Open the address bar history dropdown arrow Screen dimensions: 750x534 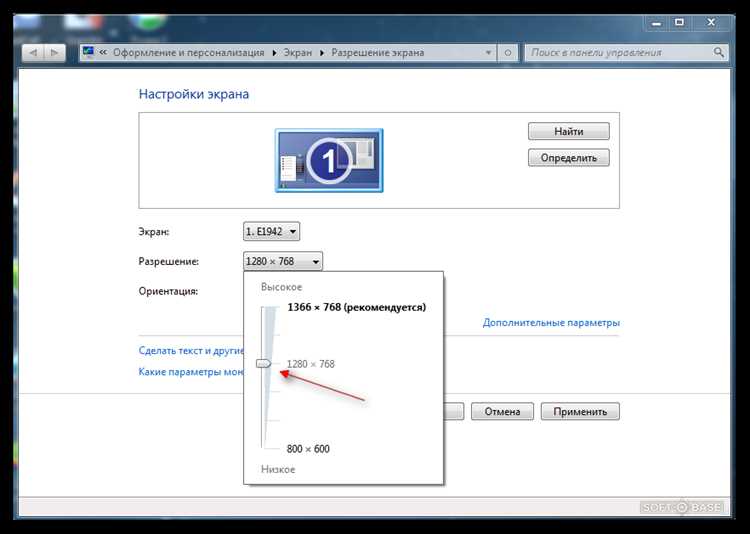coord(488,53)
